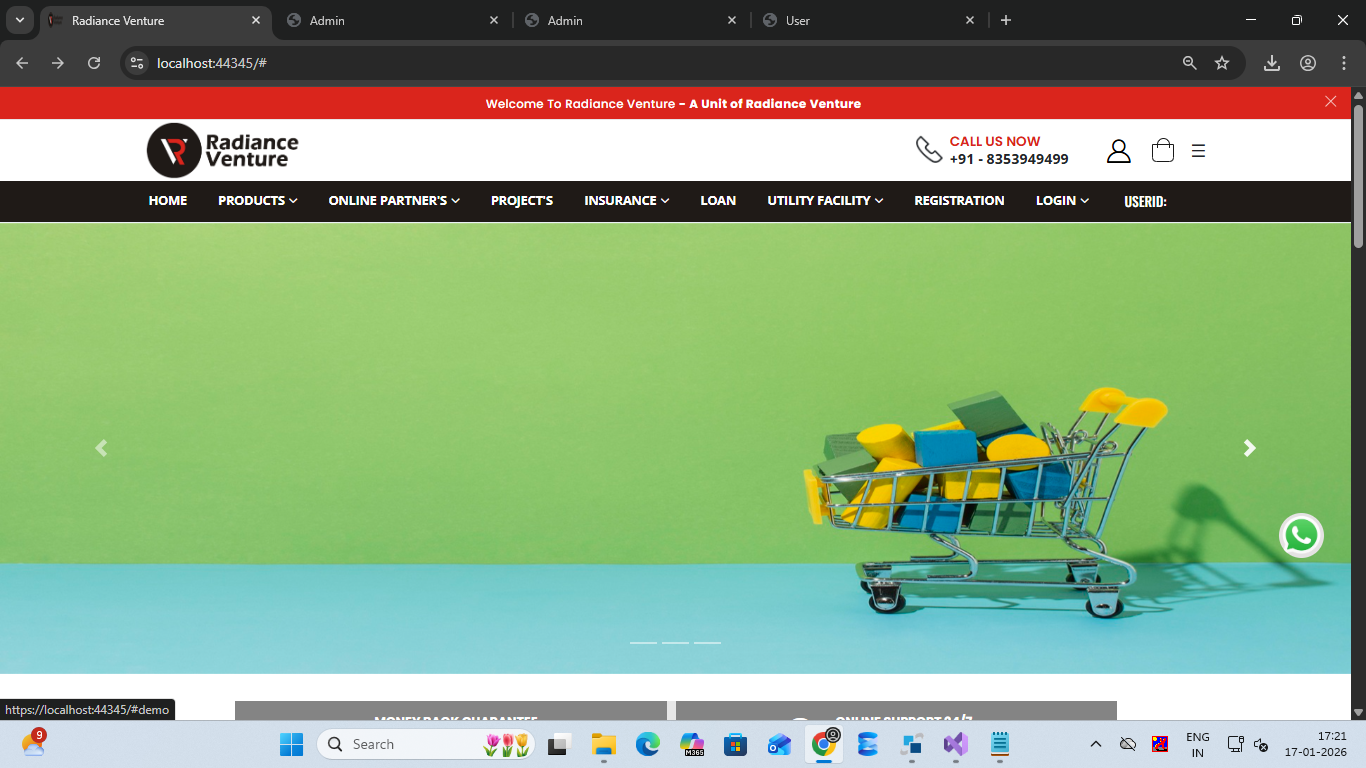Screen dimensions: 1366x768
Task: Open the Registration page link
Action: [959, 201]
